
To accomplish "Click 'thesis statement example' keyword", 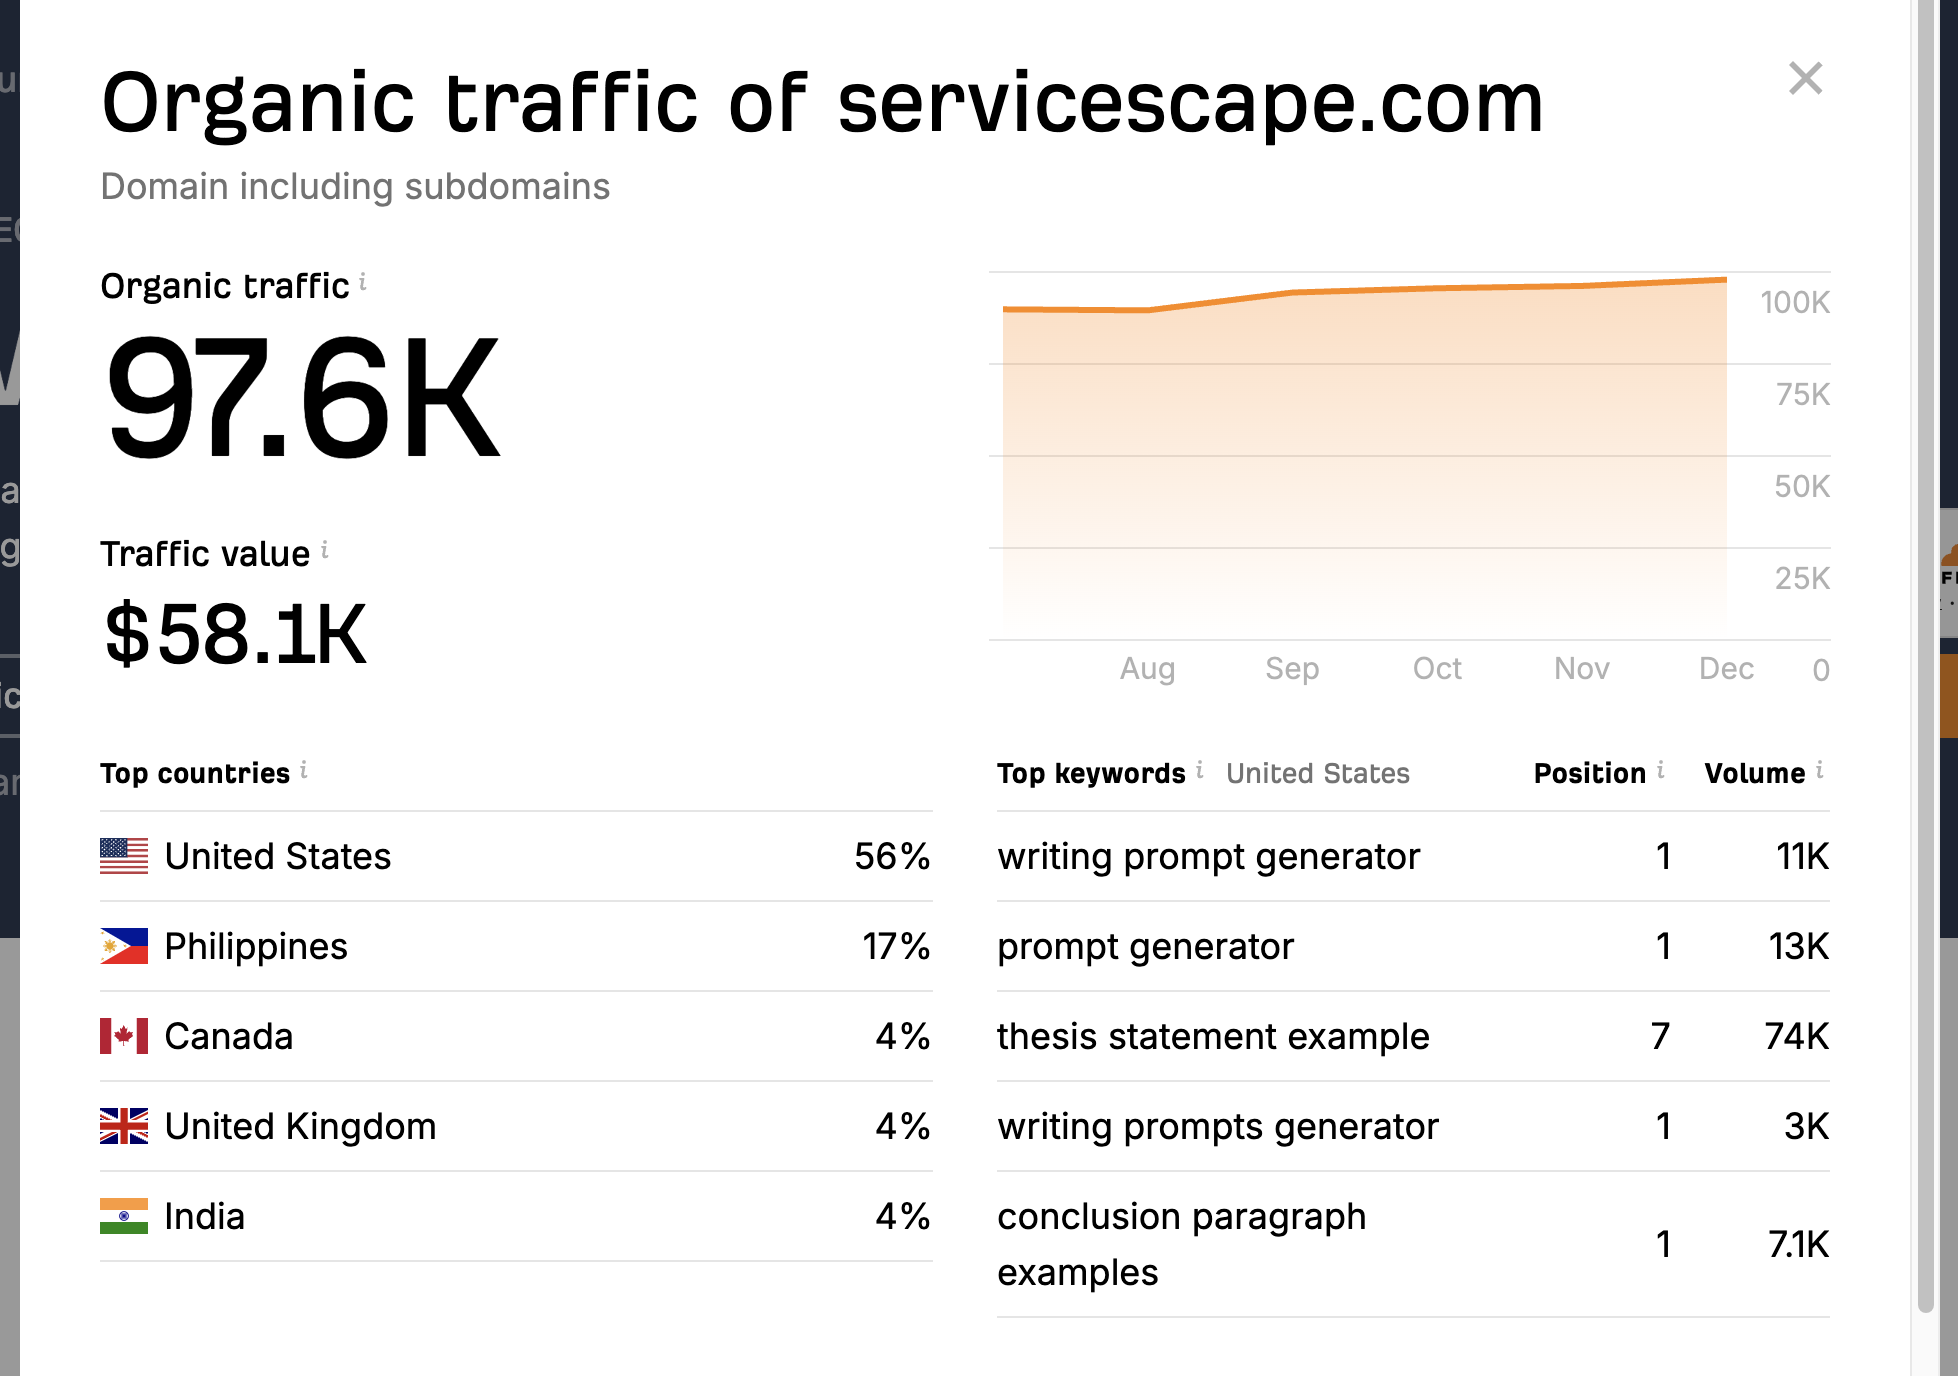I will pos(1213,1037).
